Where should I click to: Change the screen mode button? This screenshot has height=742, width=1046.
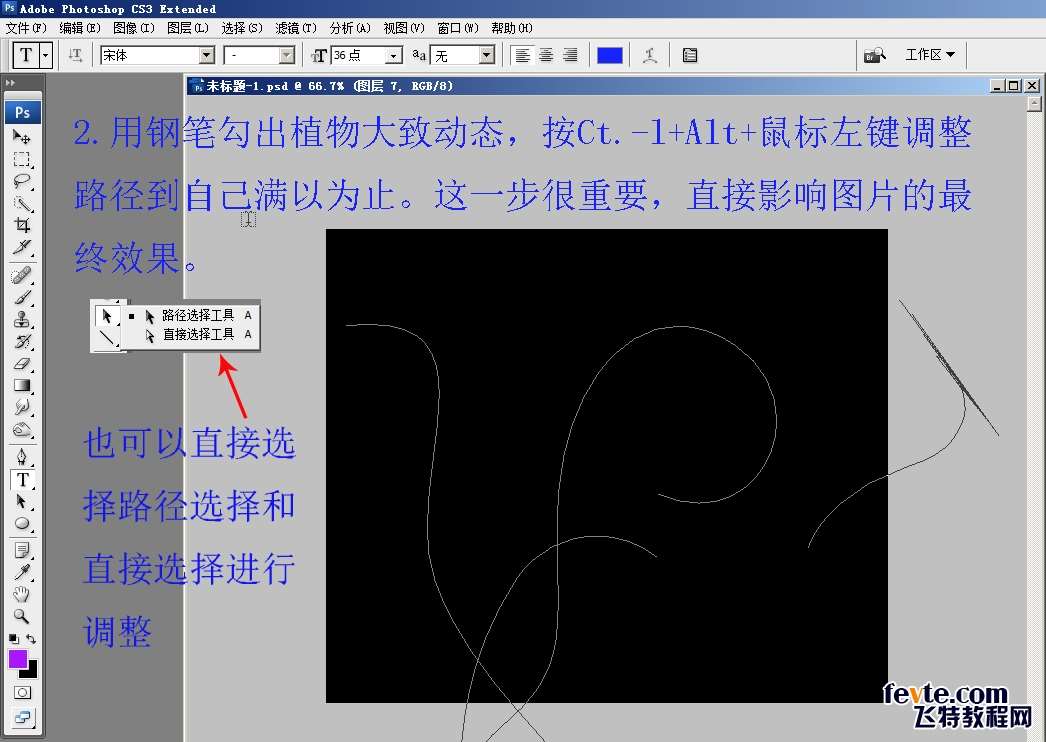22,718
